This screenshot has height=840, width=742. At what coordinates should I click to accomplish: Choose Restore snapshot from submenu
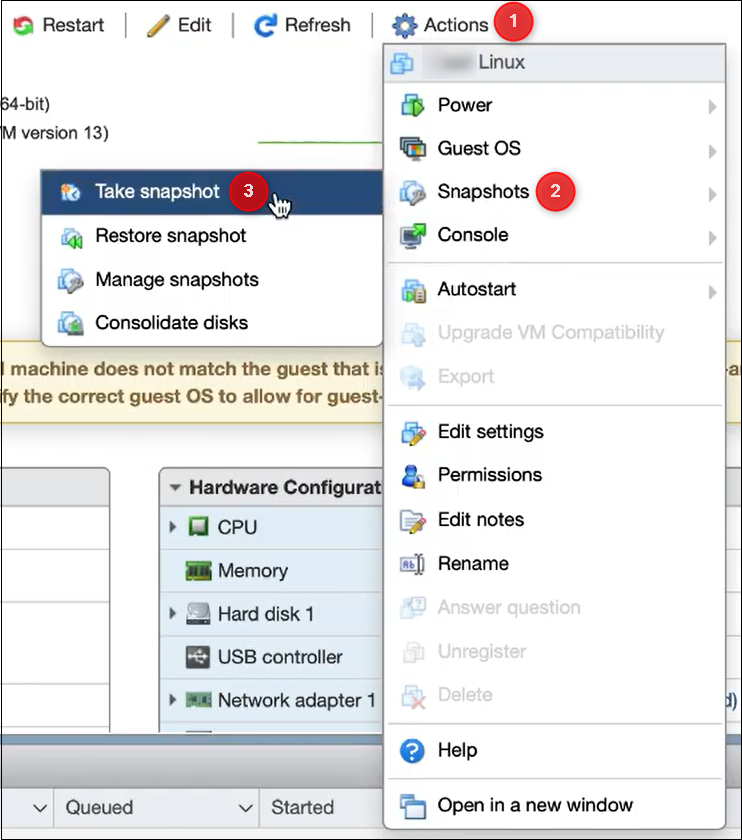pos(212,236)
